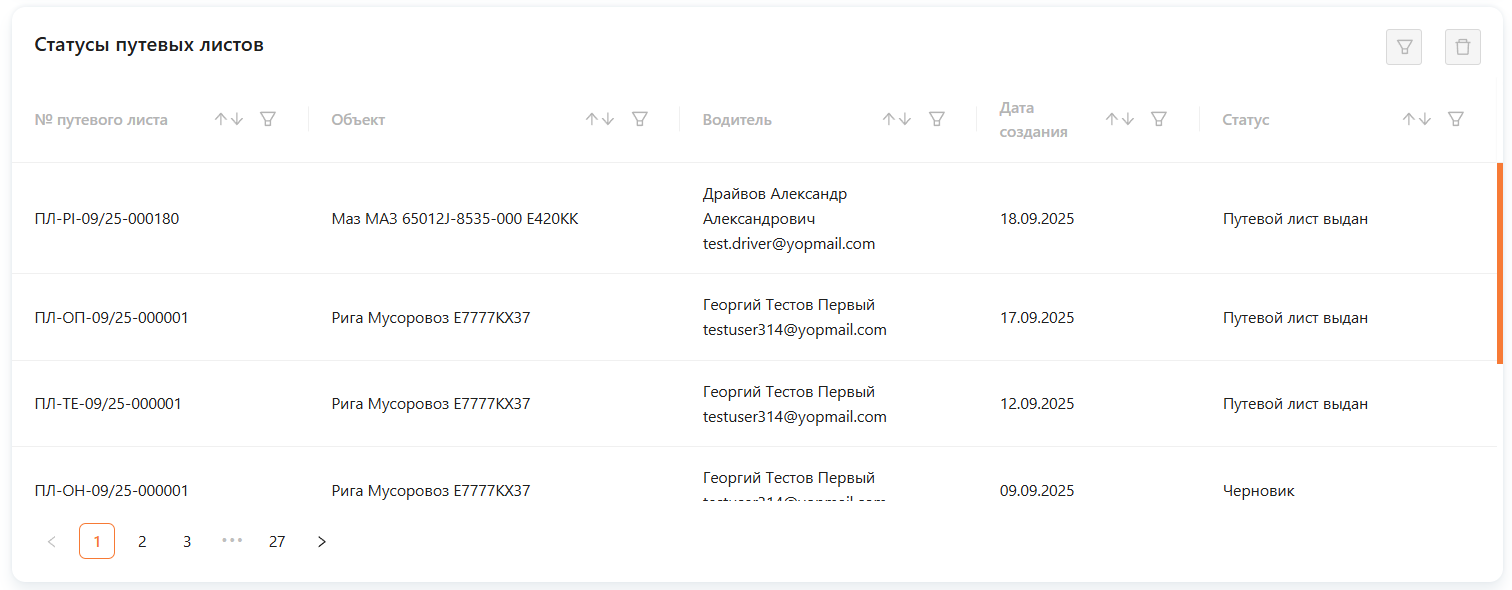Click the pagination ellipsis to skip pages
1512x590 pixels.
[x=232, y=541]
